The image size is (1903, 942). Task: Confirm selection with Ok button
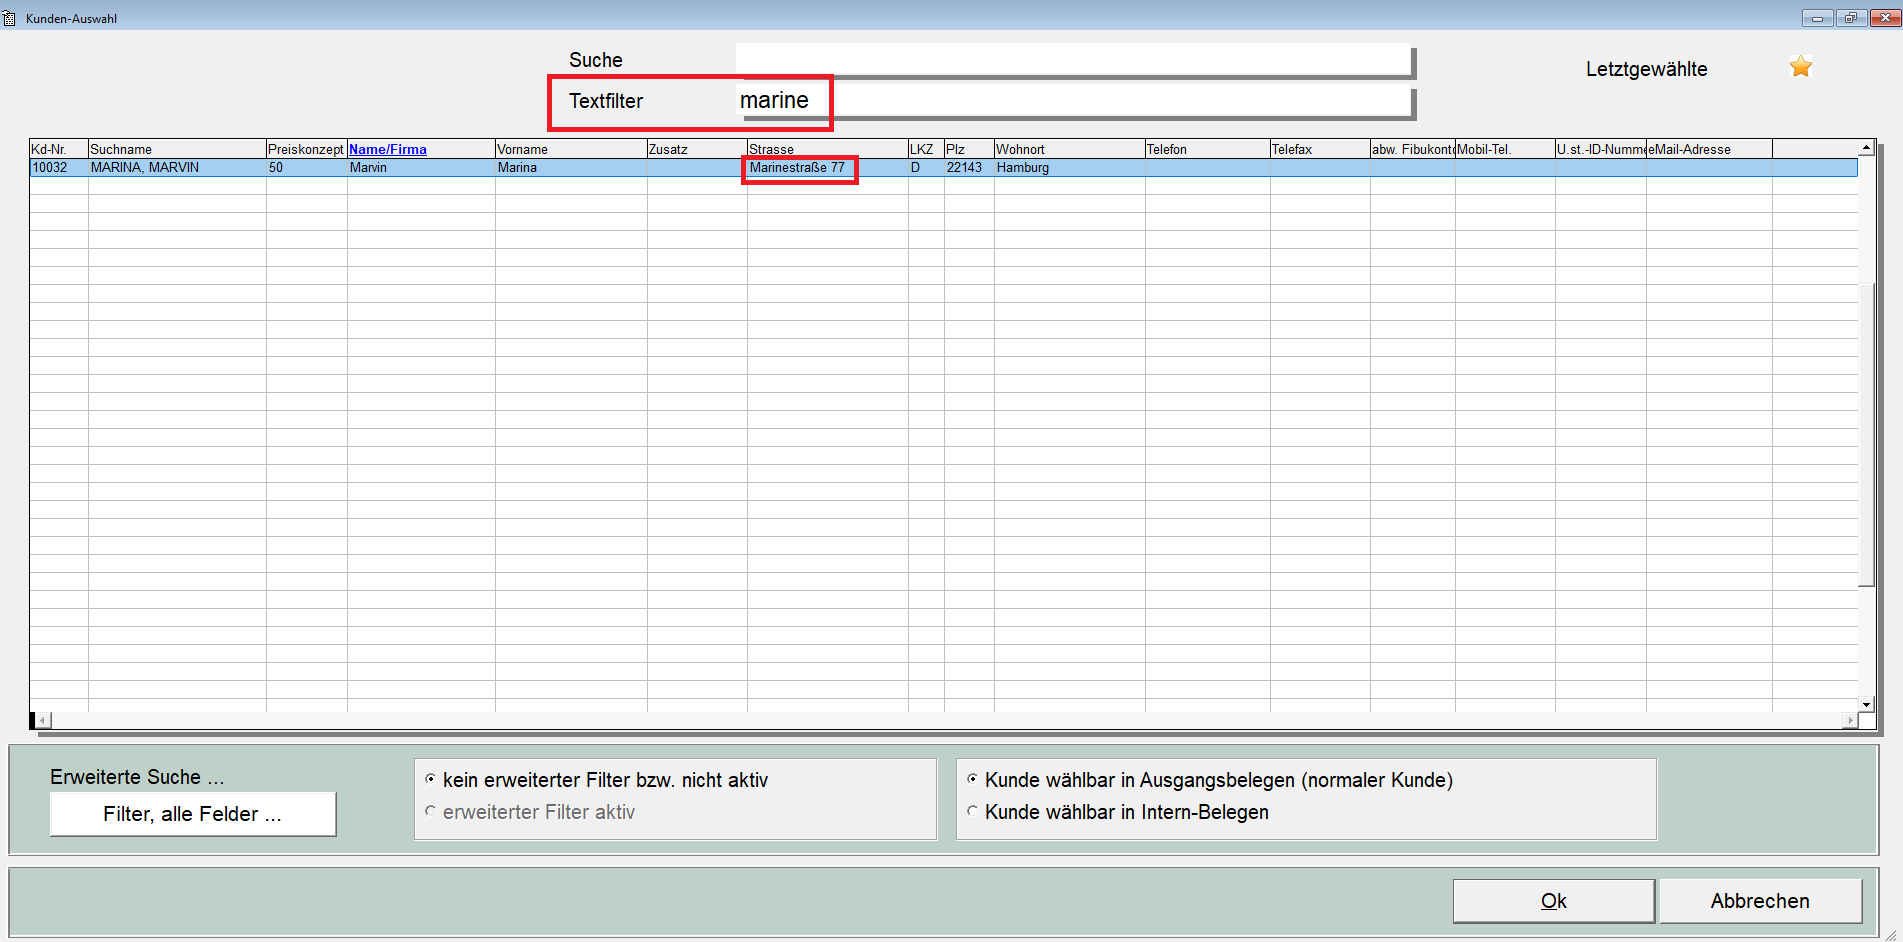(1553, 901)
